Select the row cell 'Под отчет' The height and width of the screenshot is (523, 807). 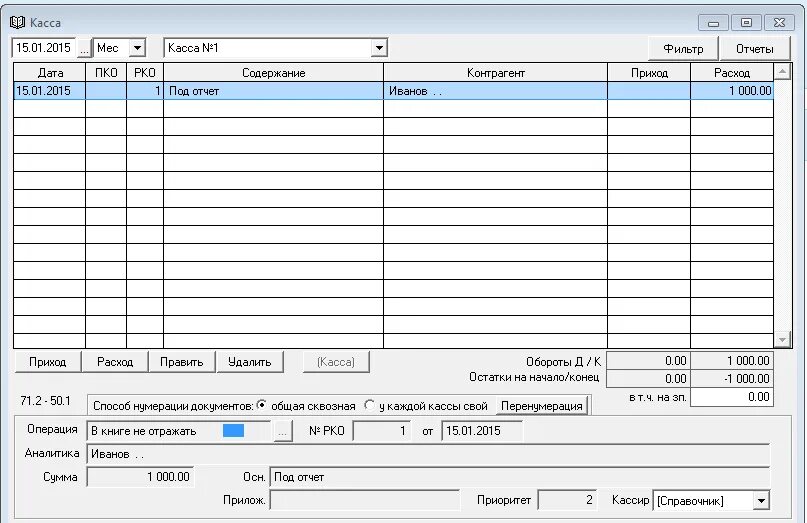[273, 91]
